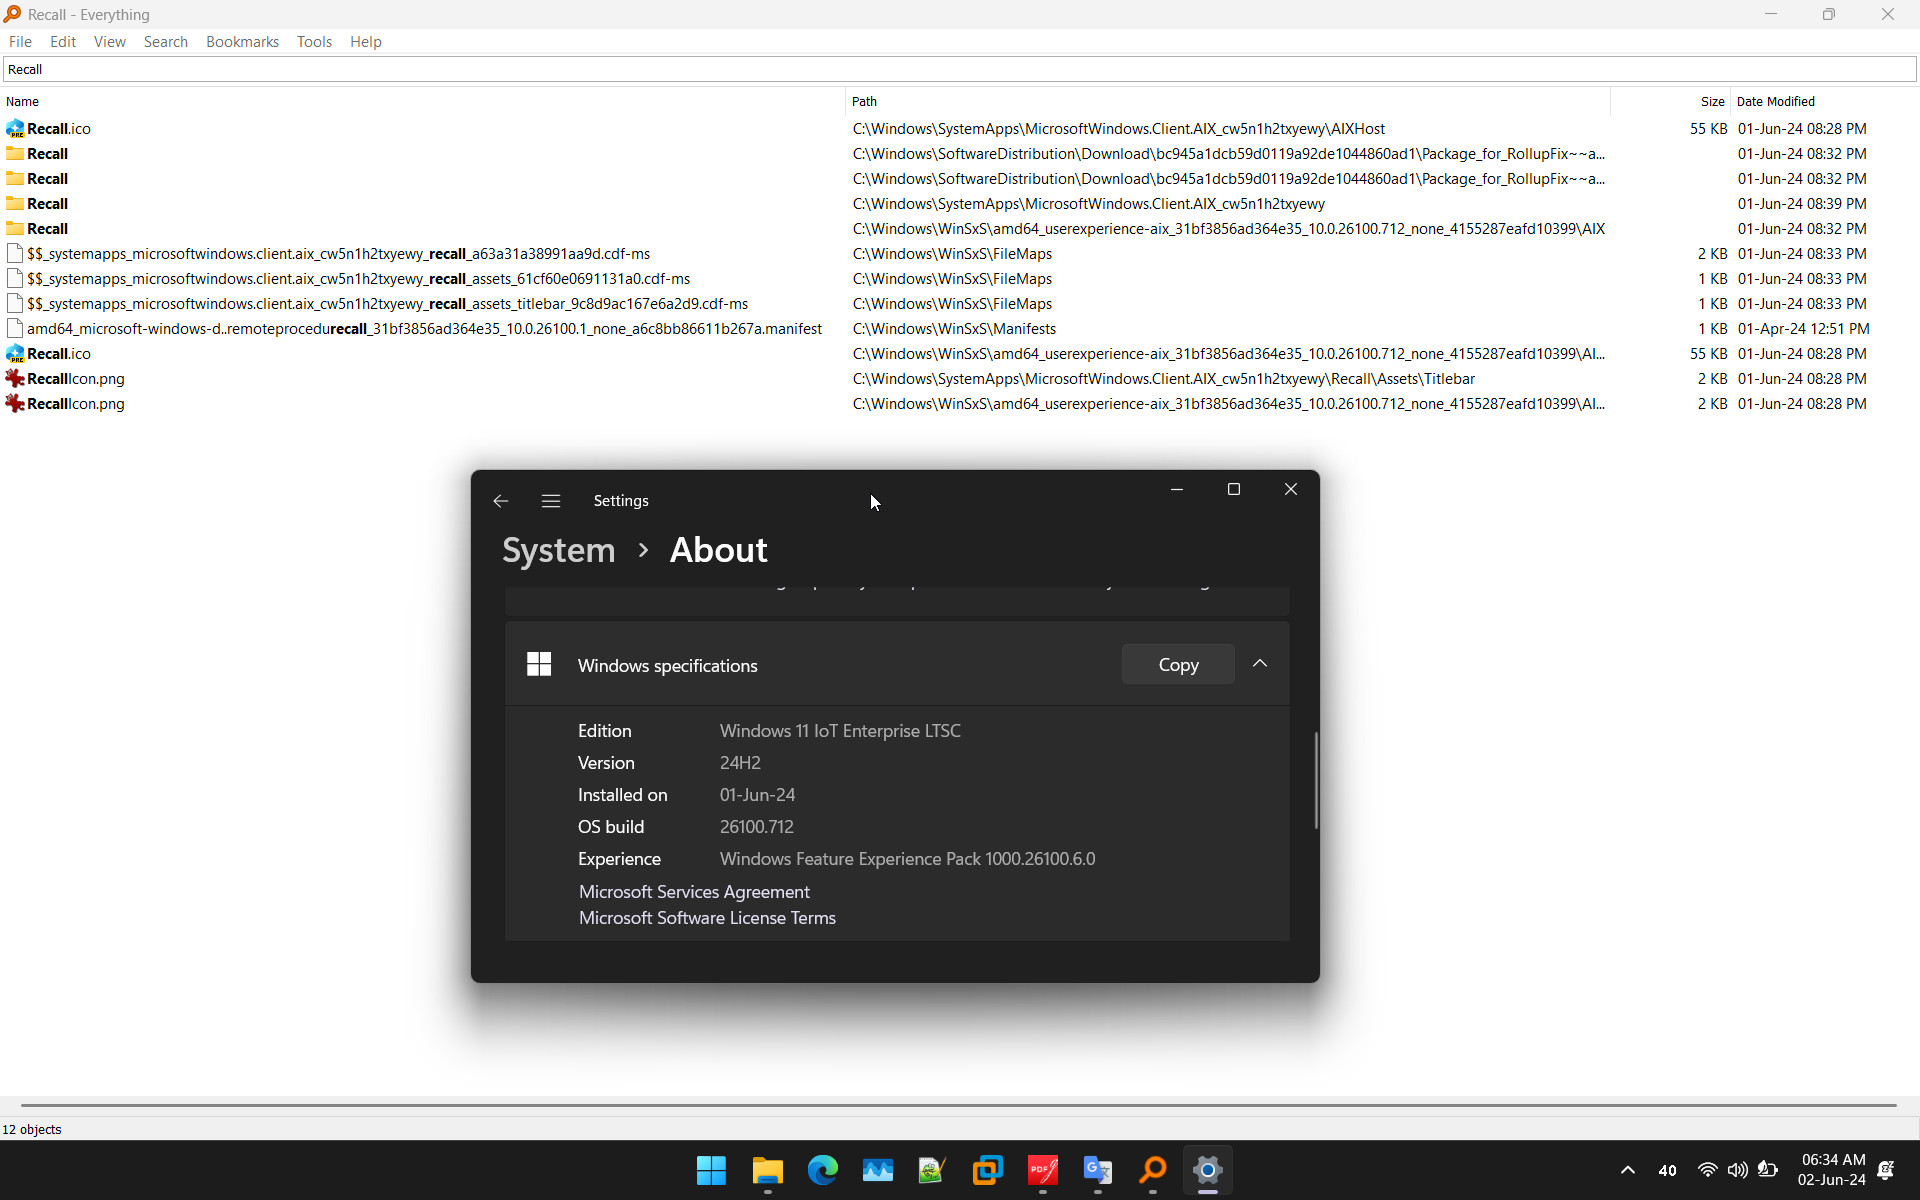
Task: Open the PDF reader icon on taskbar
Action: pyautogui.click(x=1042, y=1170)
